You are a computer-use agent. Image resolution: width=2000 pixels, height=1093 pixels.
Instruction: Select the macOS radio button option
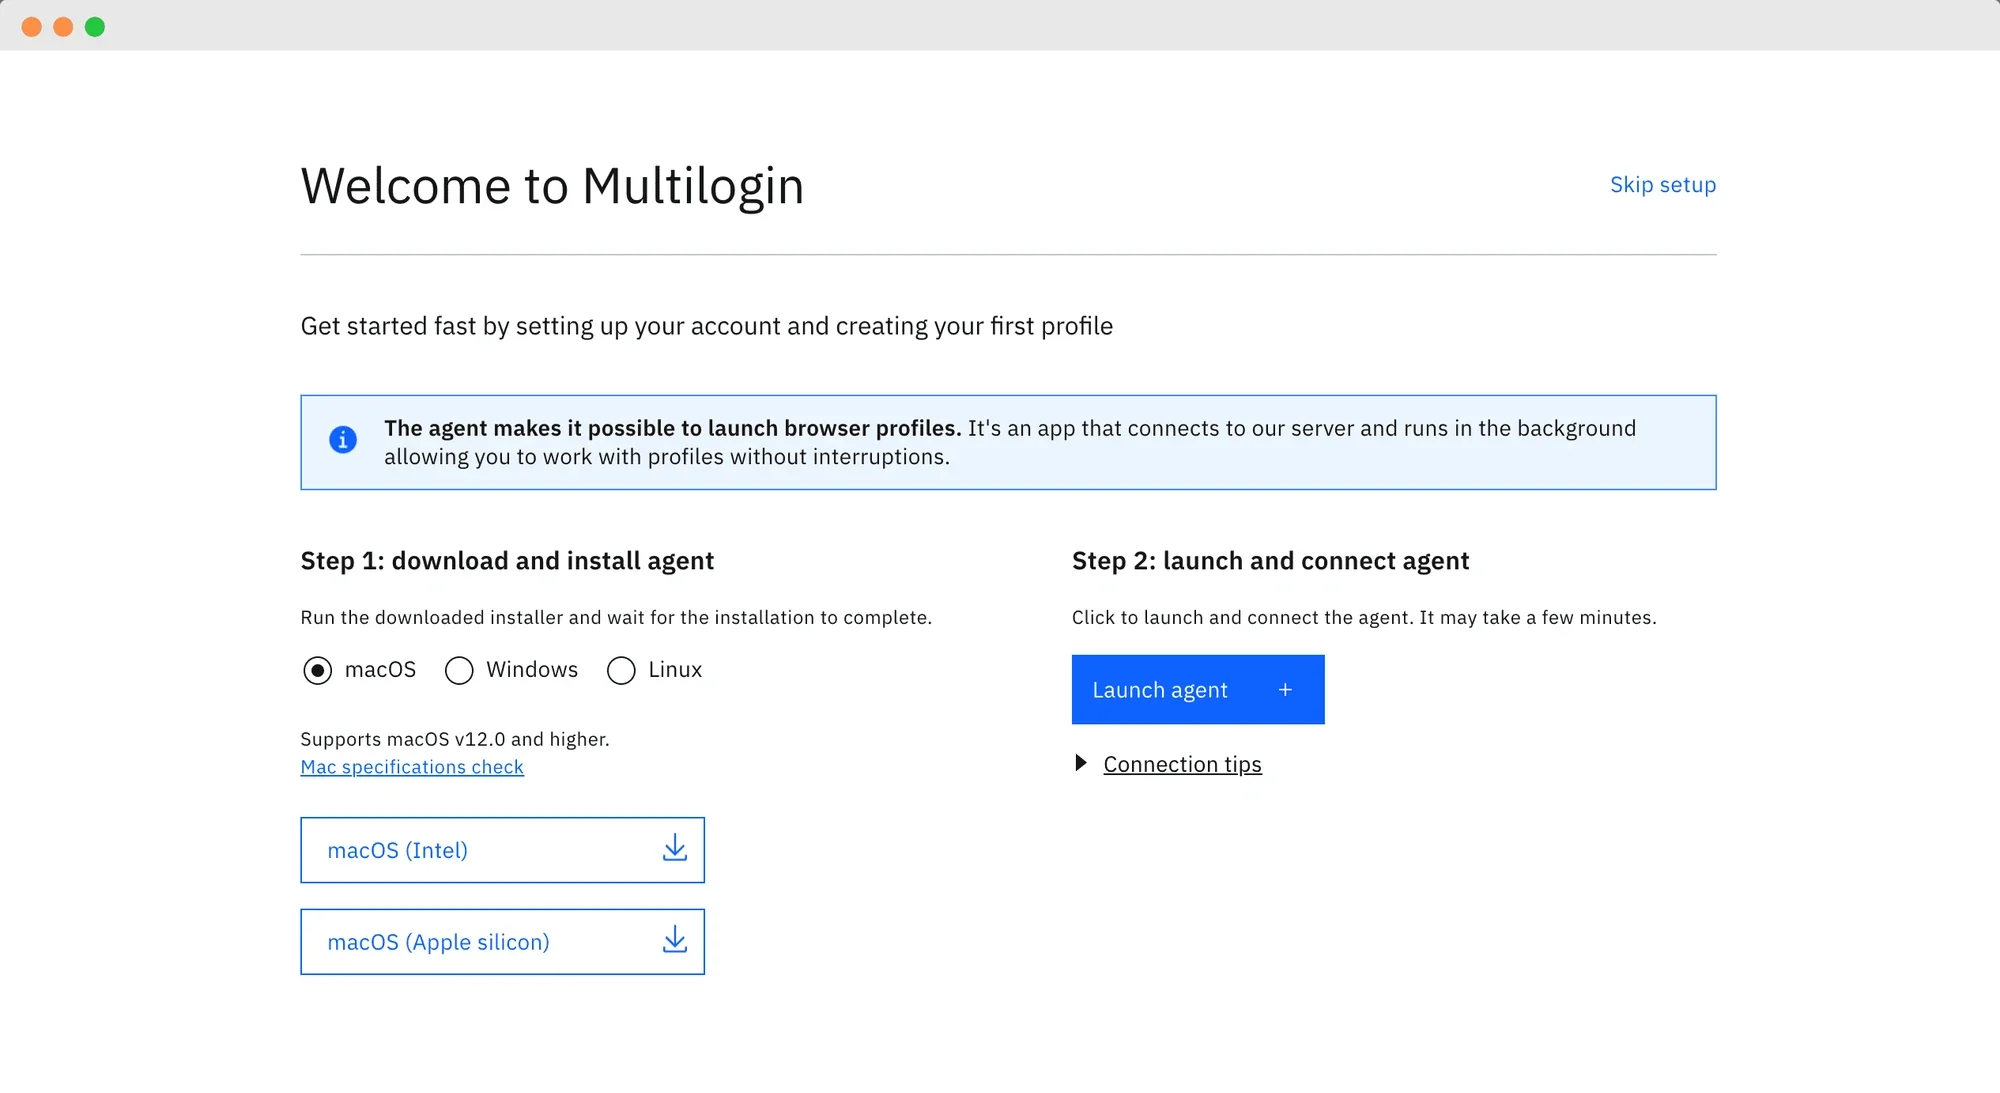[318, 669]
